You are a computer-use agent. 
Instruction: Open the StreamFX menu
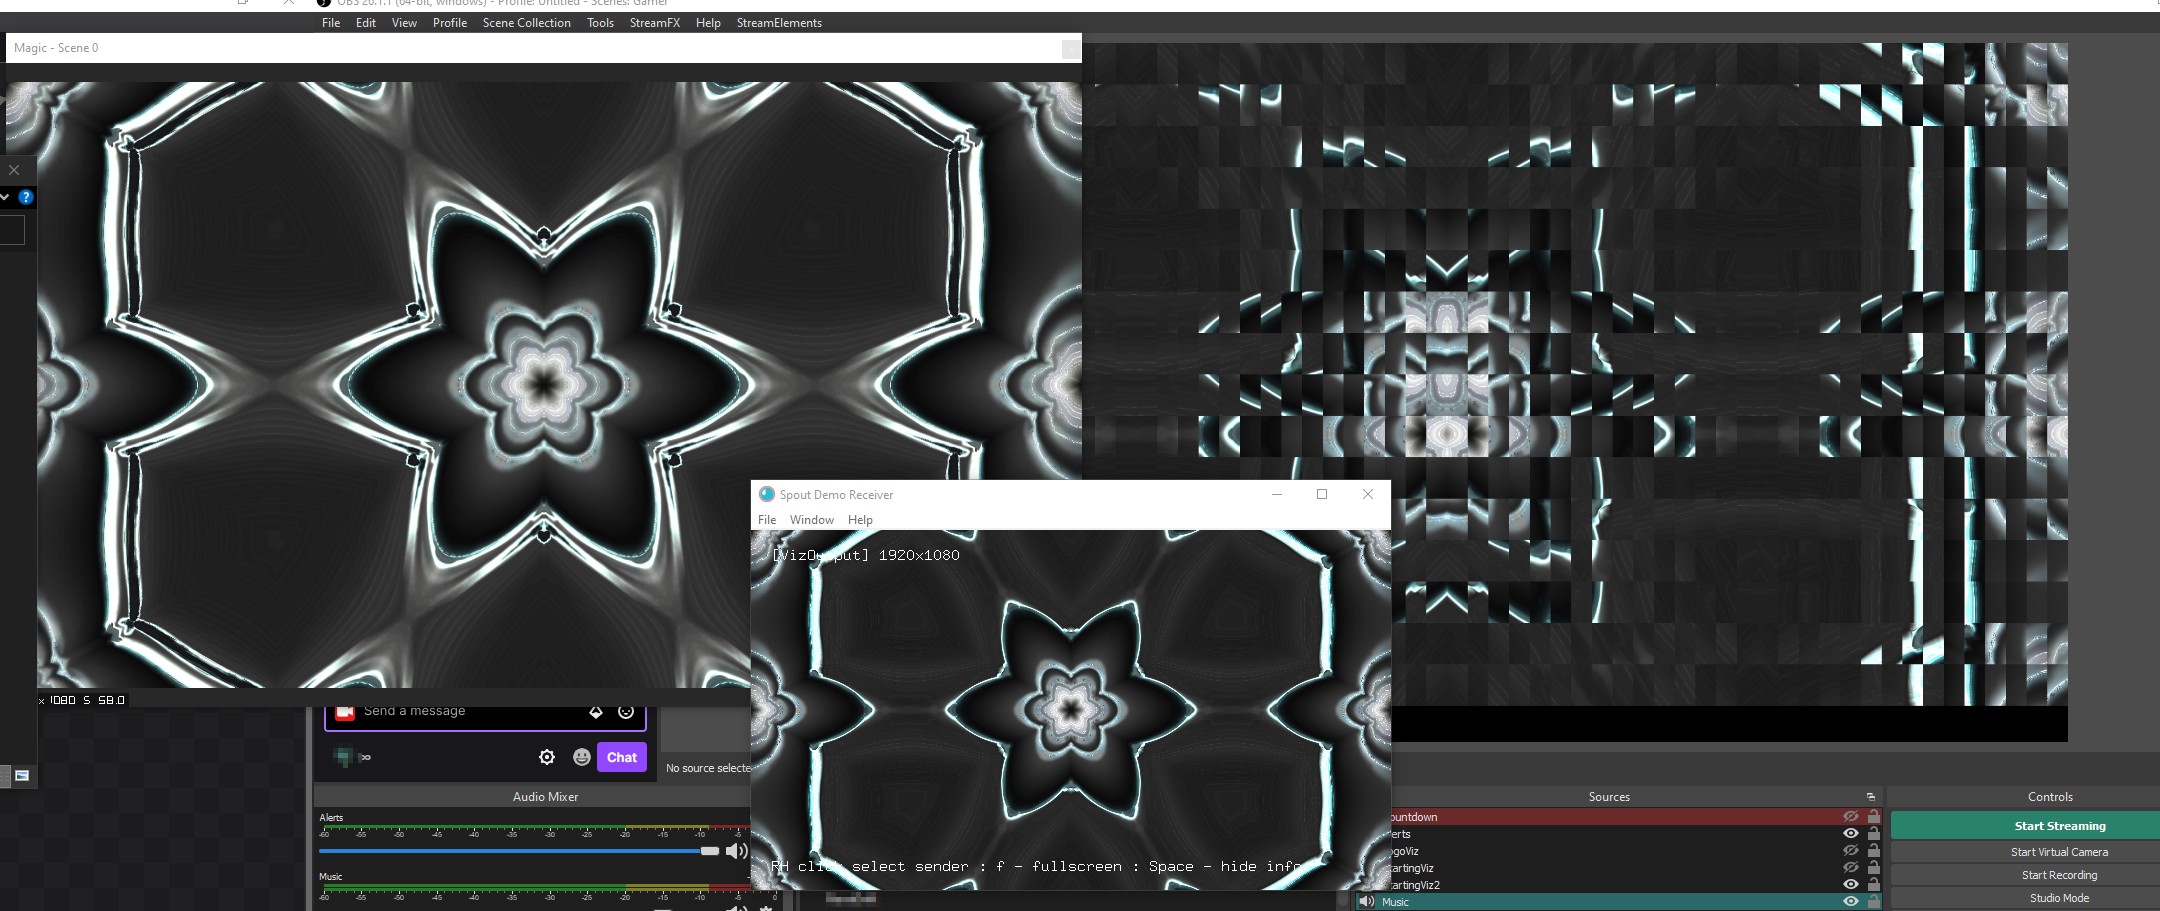pos(655,22)
